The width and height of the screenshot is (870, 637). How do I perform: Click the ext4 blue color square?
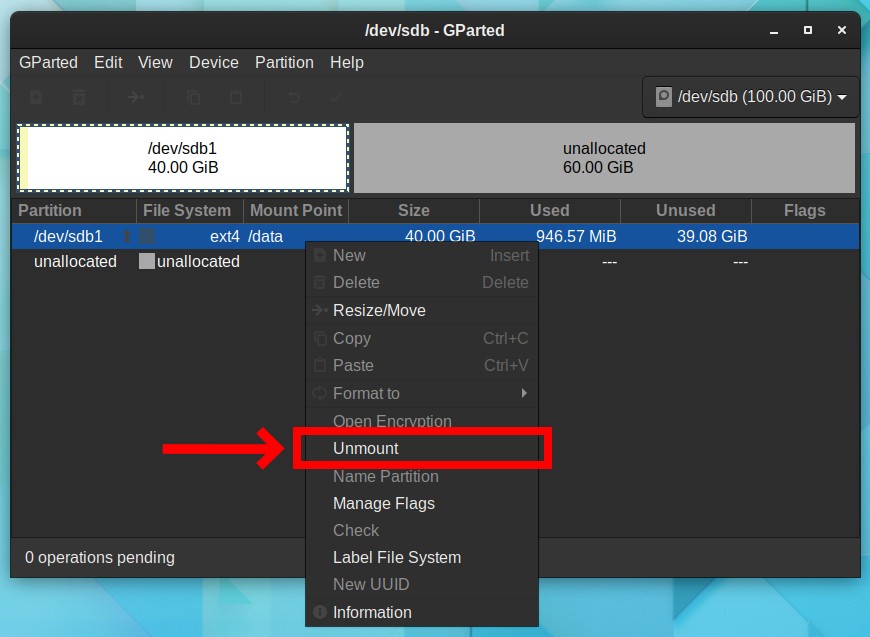coord(147,236)
